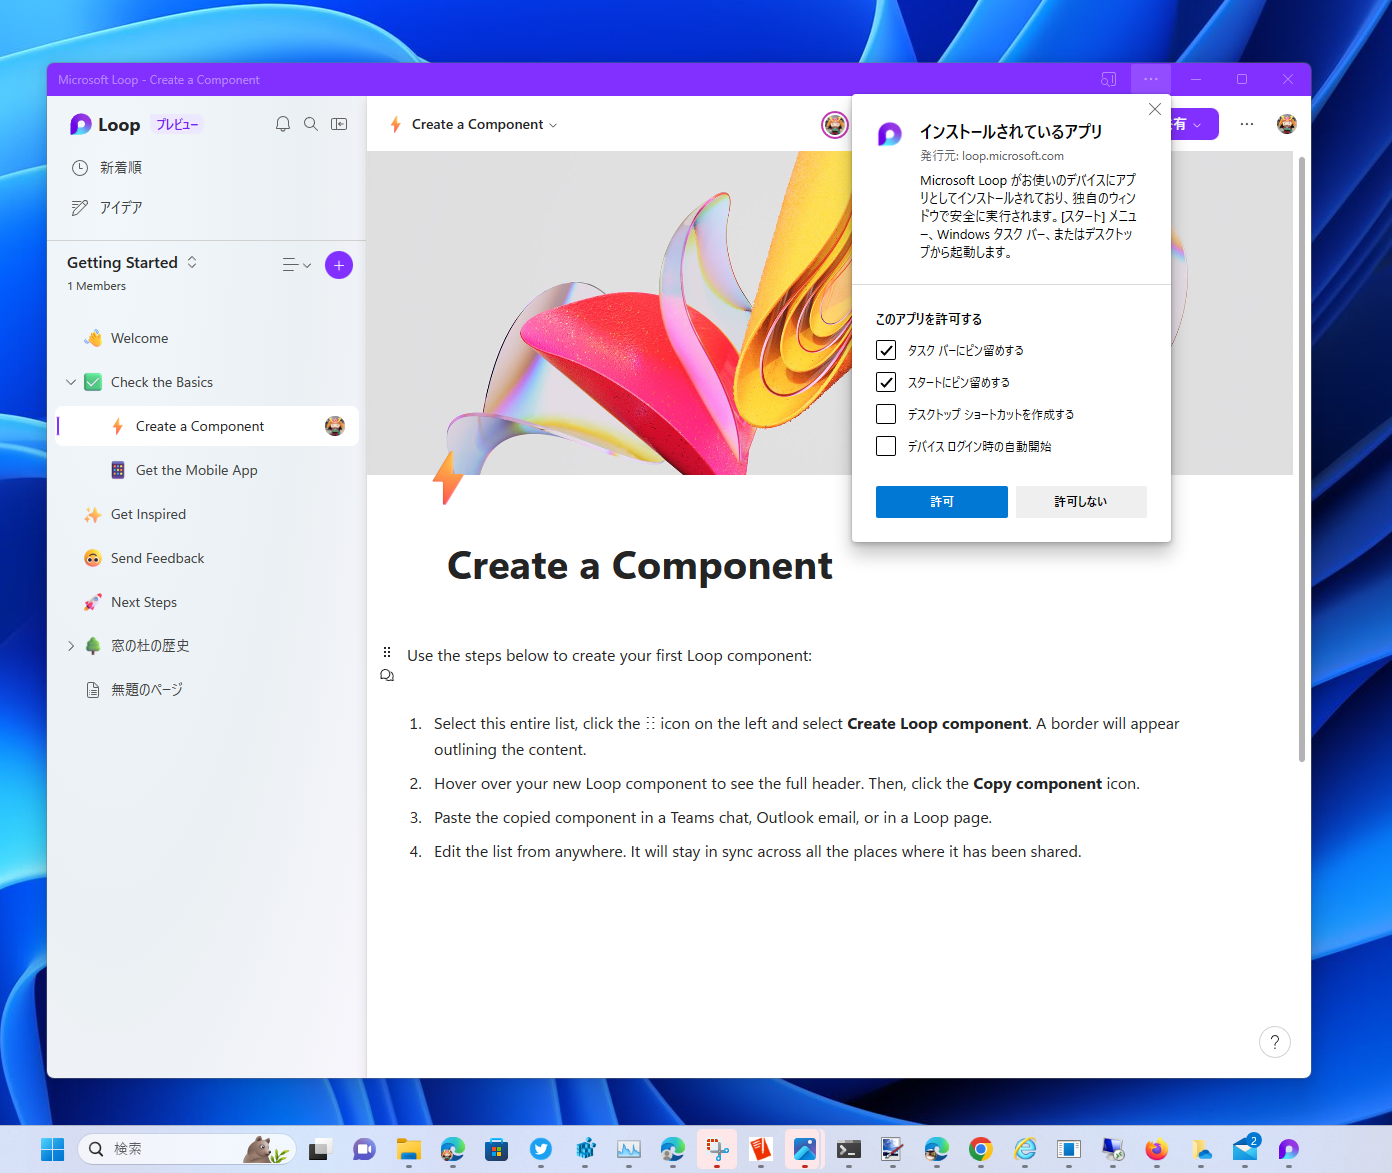Click the 許可 button in the dialog
The image size is (1392, 1173).
941,502
